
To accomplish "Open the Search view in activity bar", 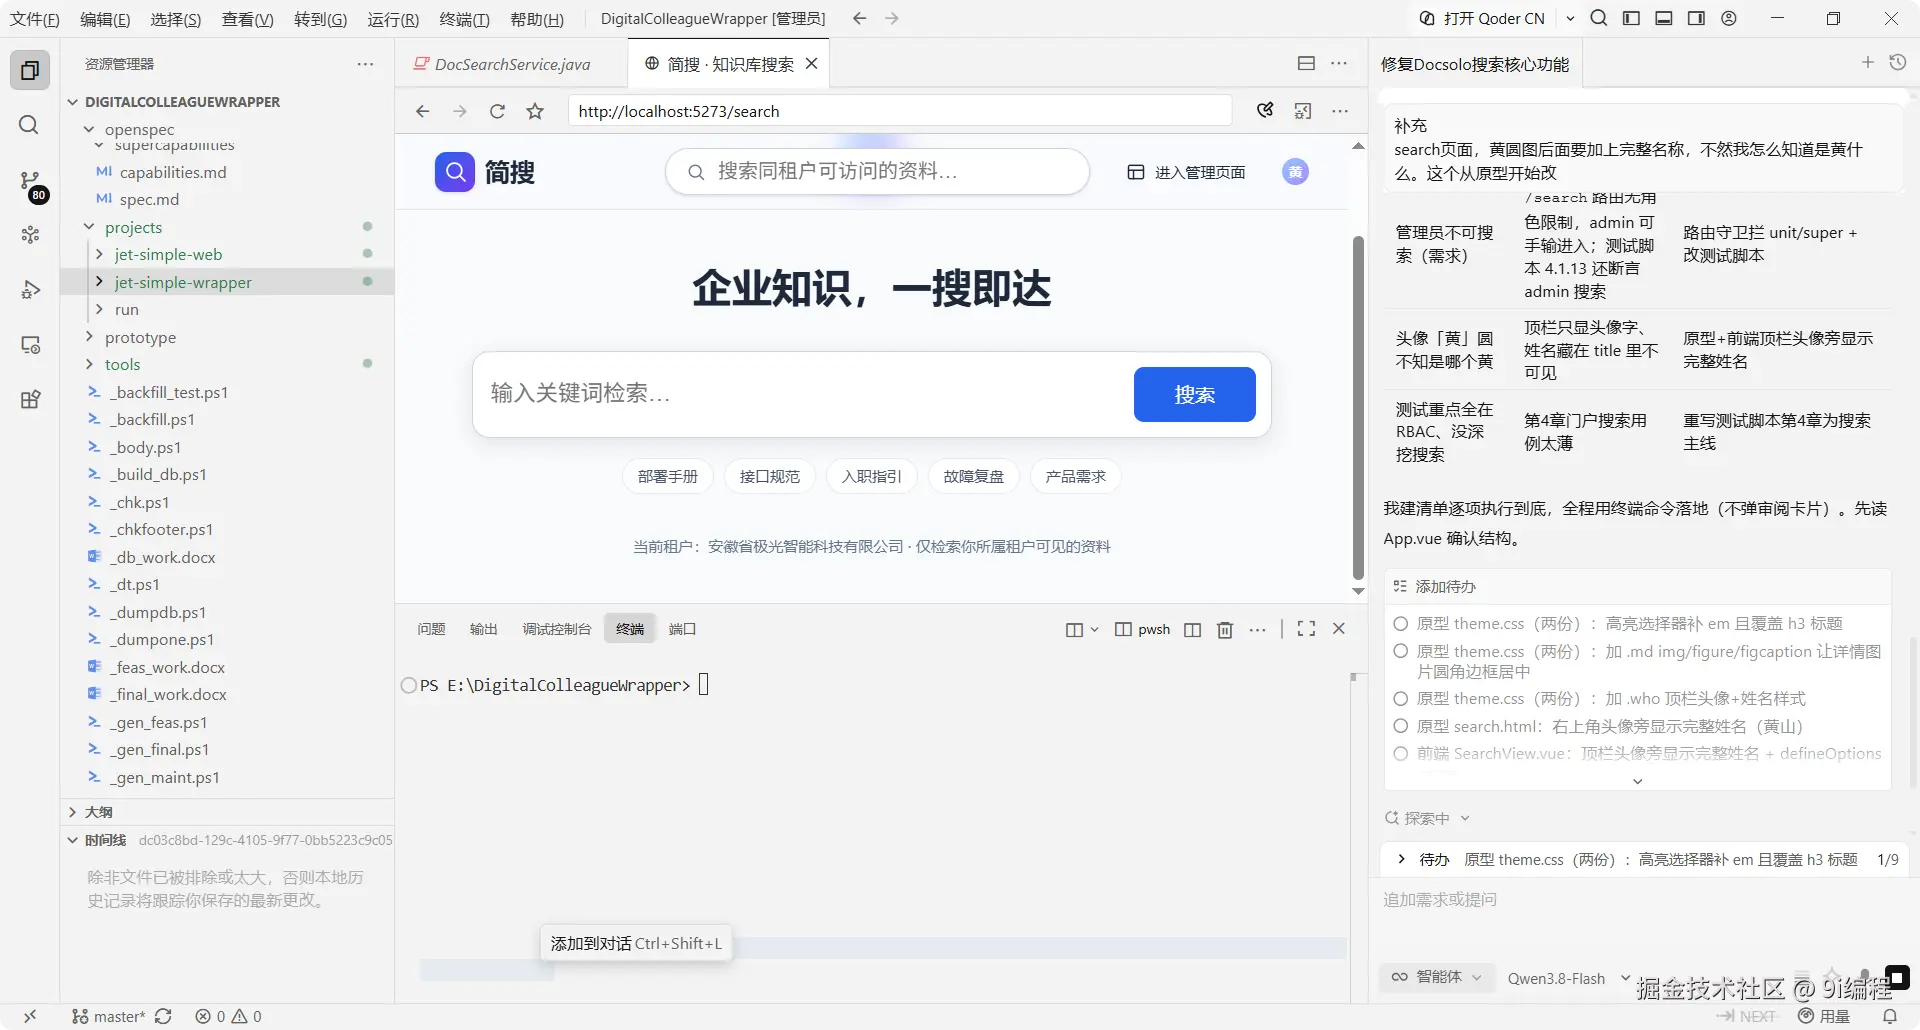I will click(30, 125).
